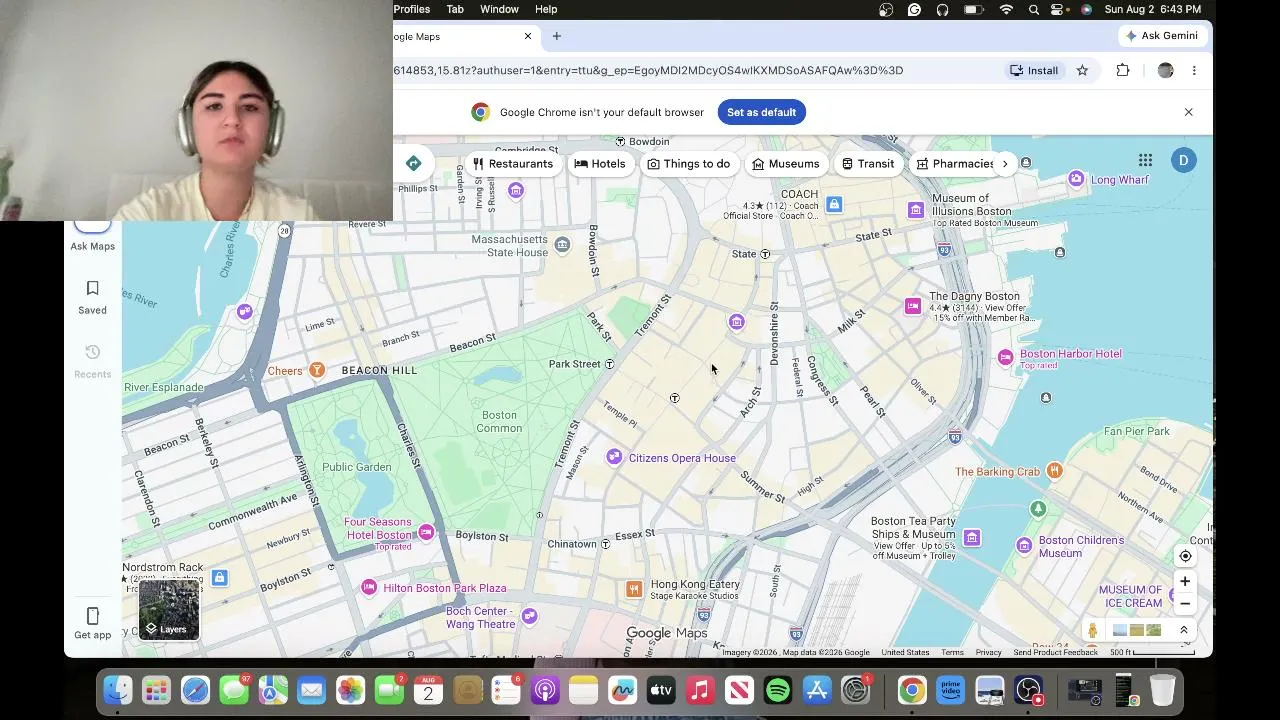
Task: Select the Museum of Illusions Boston pin
Action: 916,209
